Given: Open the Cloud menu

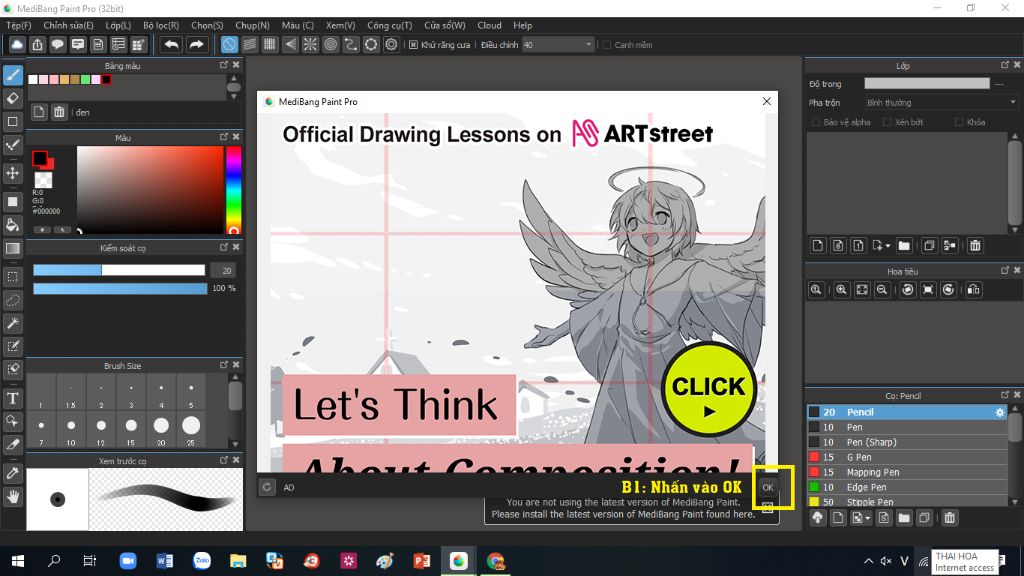Looking at the screenshot, I should pos(489,25).
